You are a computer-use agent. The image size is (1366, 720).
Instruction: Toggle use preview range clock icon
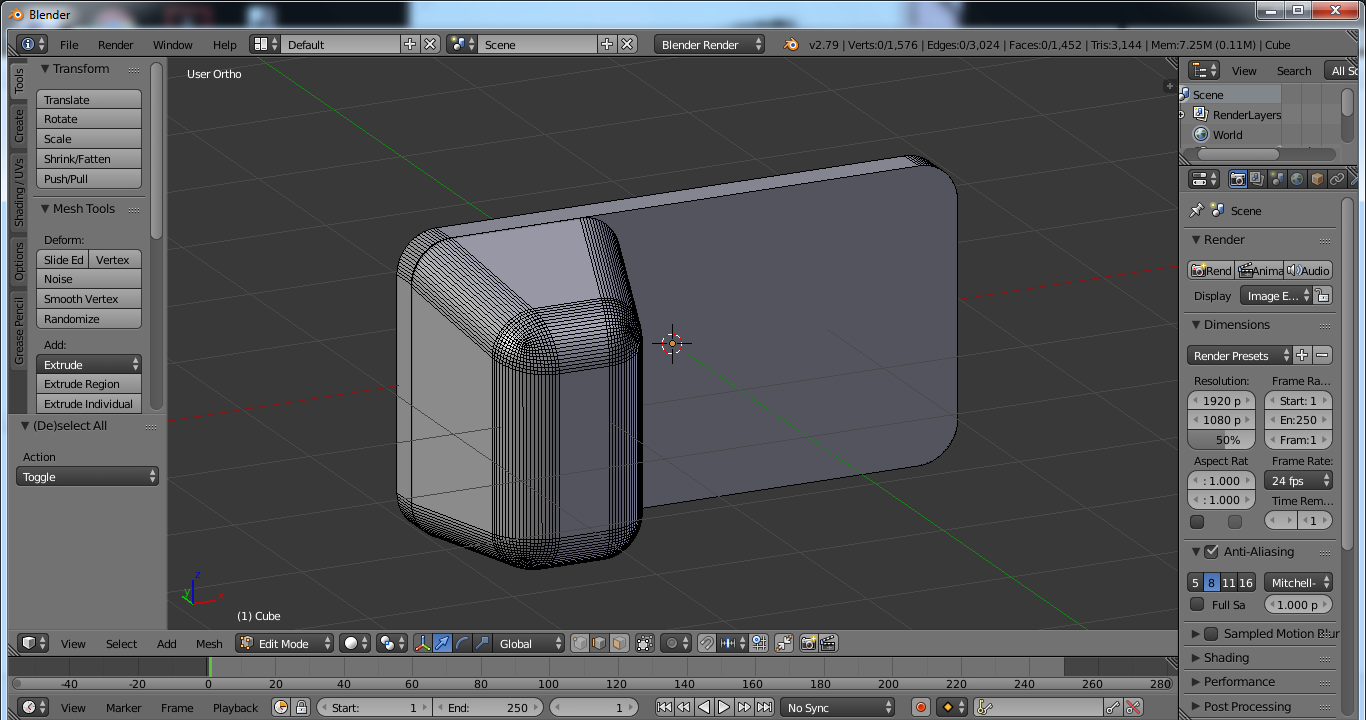tap(281, 707)
